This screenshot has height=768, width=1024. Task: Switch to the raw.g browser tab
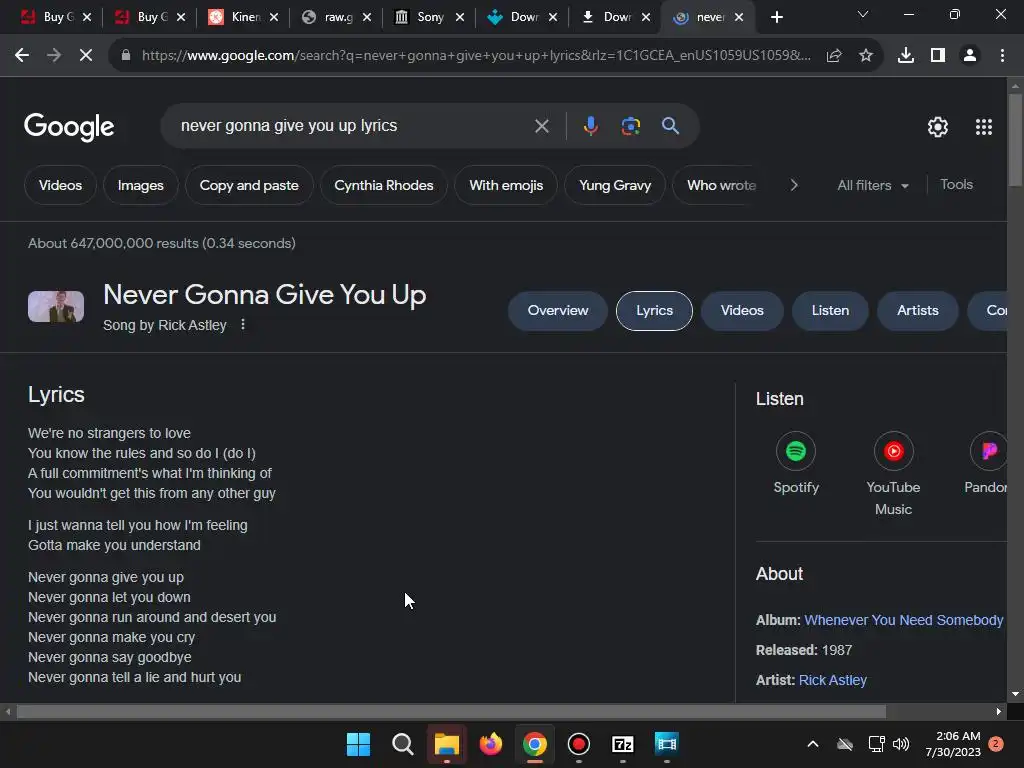coord(336,18)
